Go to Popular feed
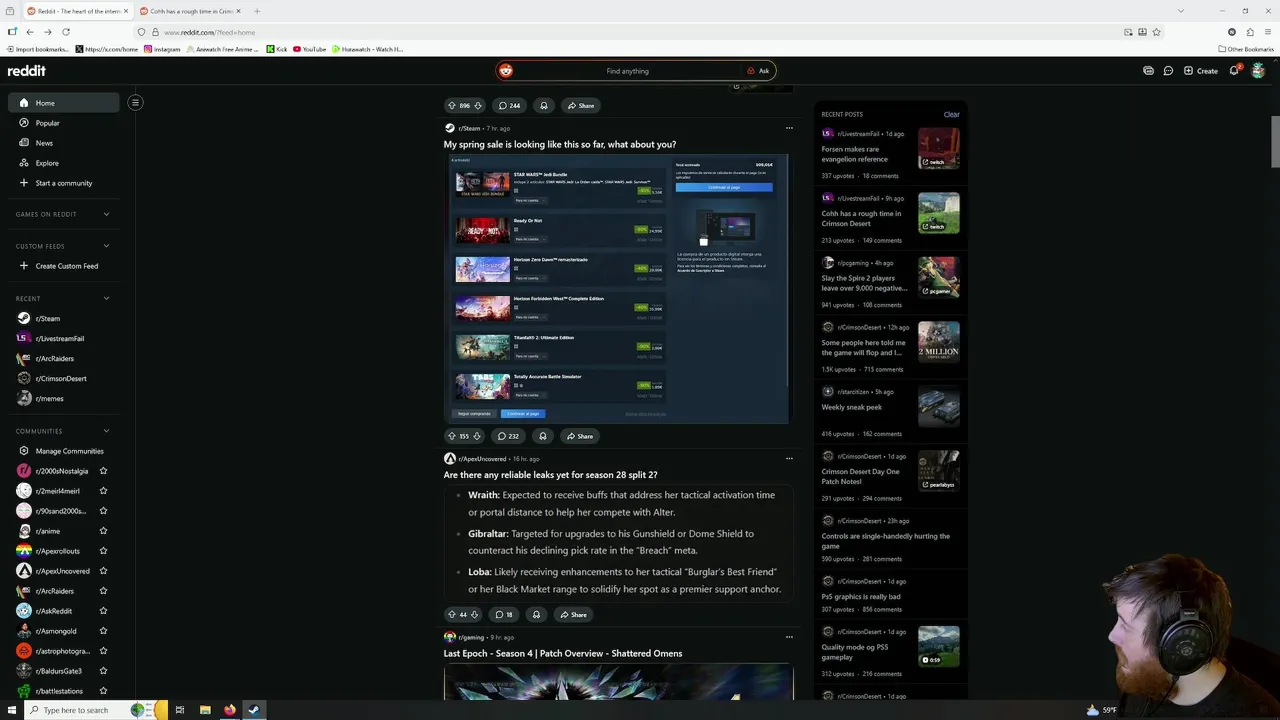The width and height of the screenshot is (1280, 720). click(64, 123)
